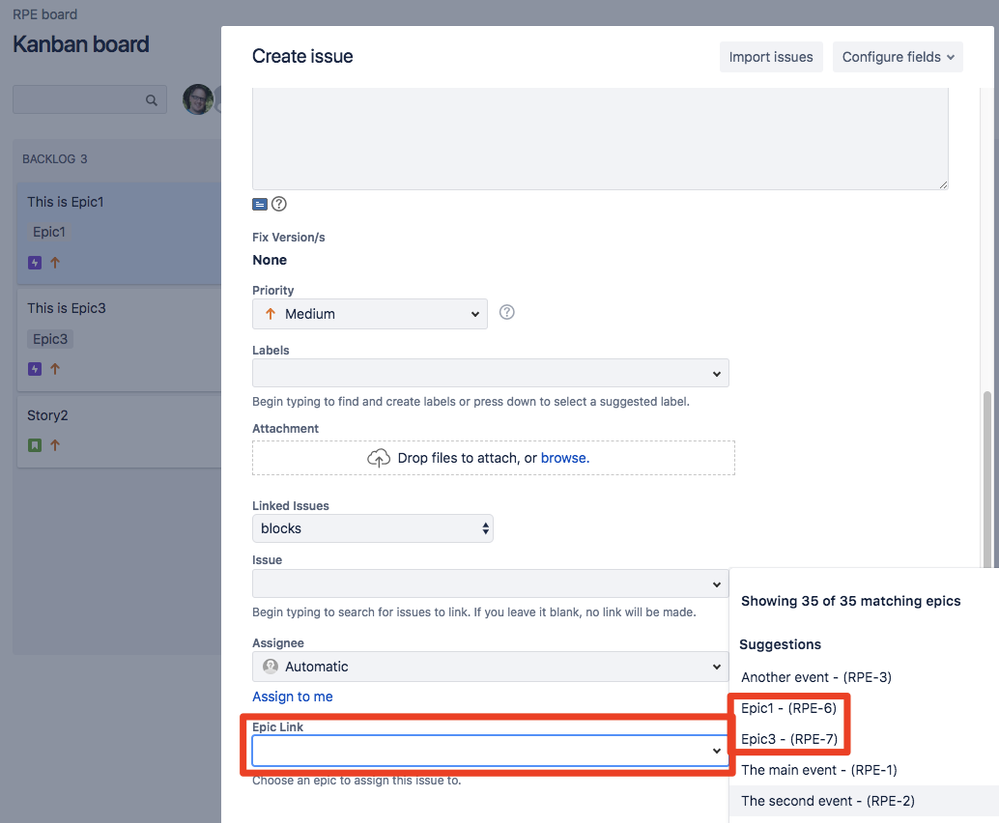Open the Issue link search dropdown

pyautogui.click(x=490, y=583)
